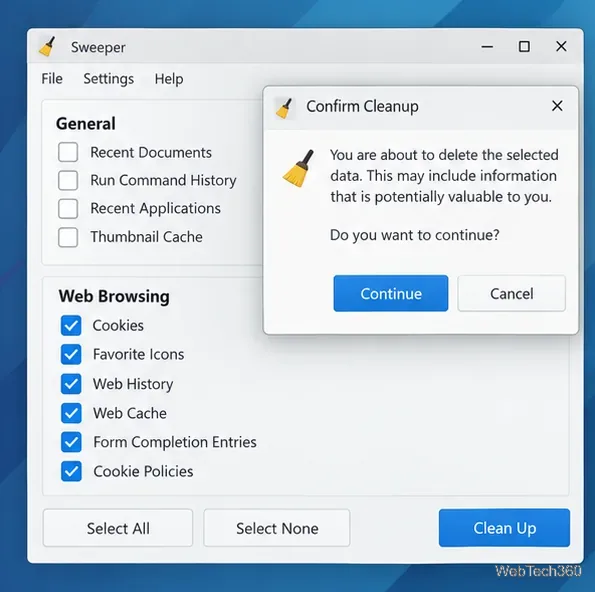Click the 'Do you want to continue?' text

point(415,235)
